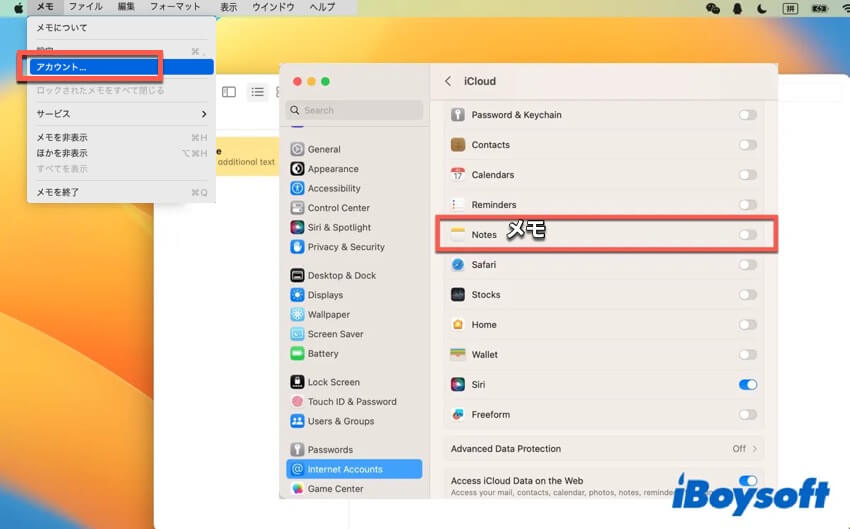Screen dimensions: 850x529
Task: Click the Calendars icon in iCloud list
Action: point(458,175)
